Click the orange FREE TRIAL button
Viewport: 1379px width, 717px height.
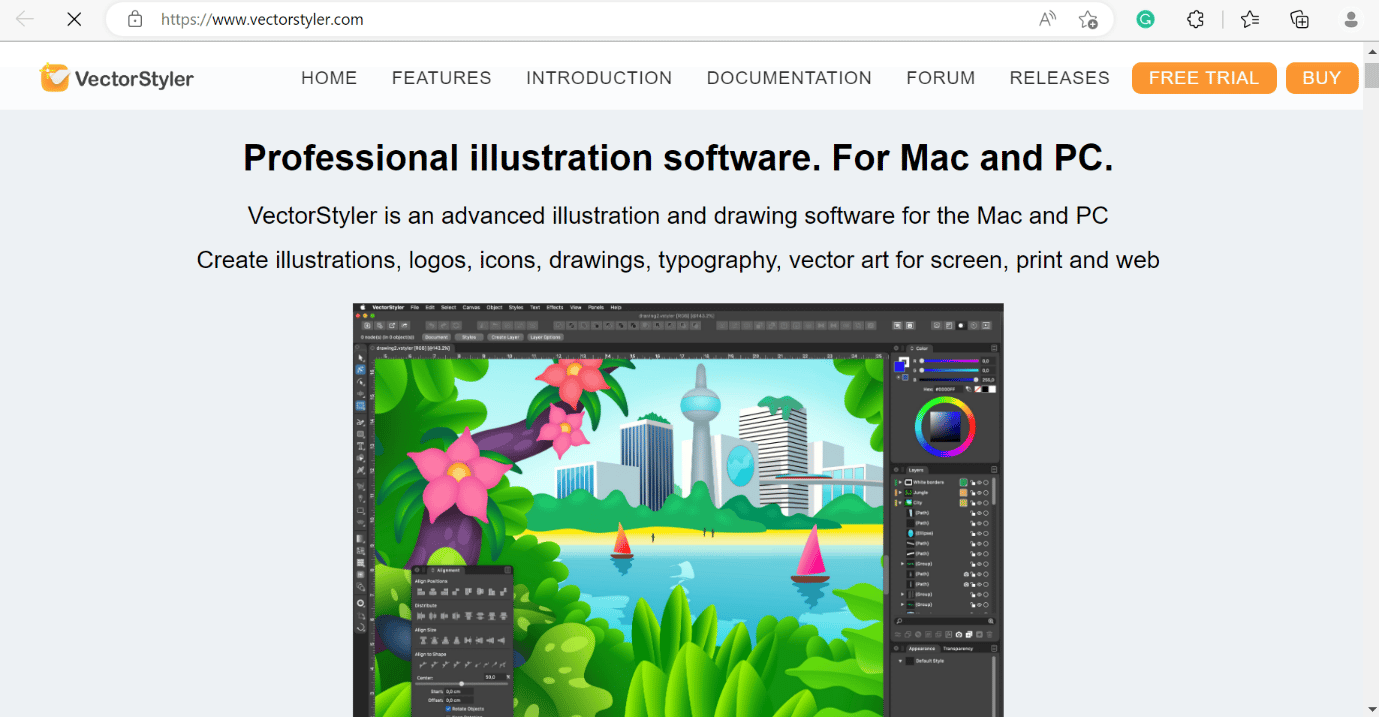coord(1204,78)
